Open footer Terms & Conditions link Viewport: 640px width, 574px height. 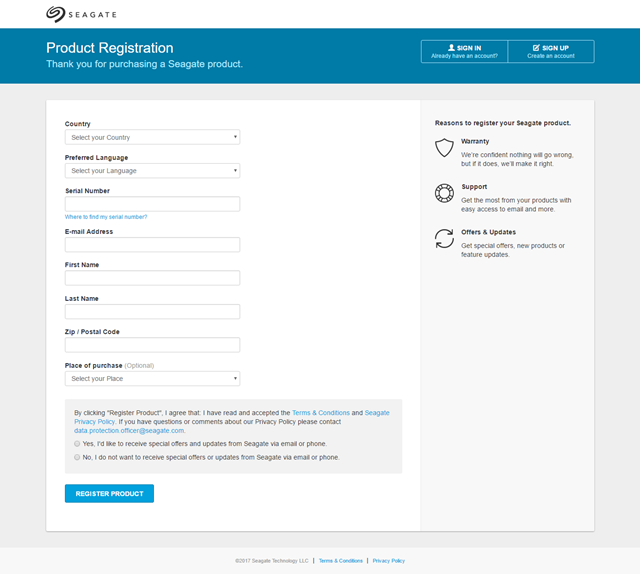pyautogui.click(x=341, y=561)
